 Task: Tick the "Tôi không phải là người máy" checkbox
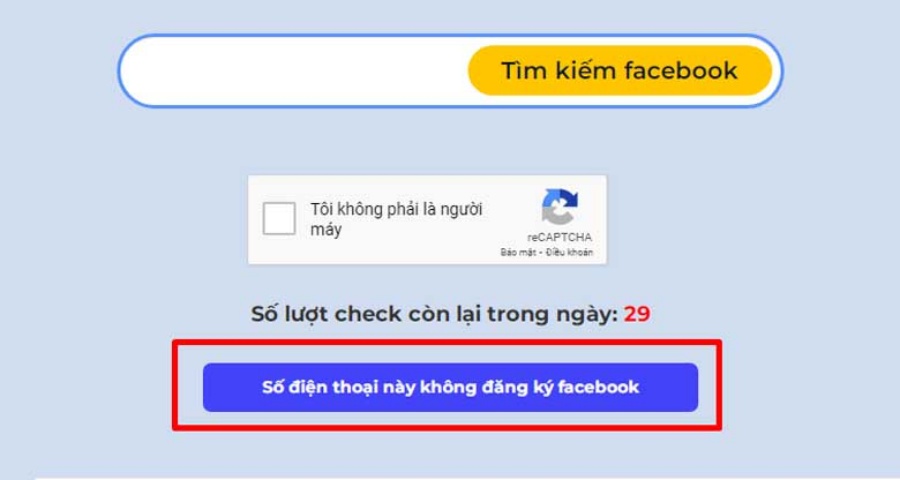click(x=279, y=218)
